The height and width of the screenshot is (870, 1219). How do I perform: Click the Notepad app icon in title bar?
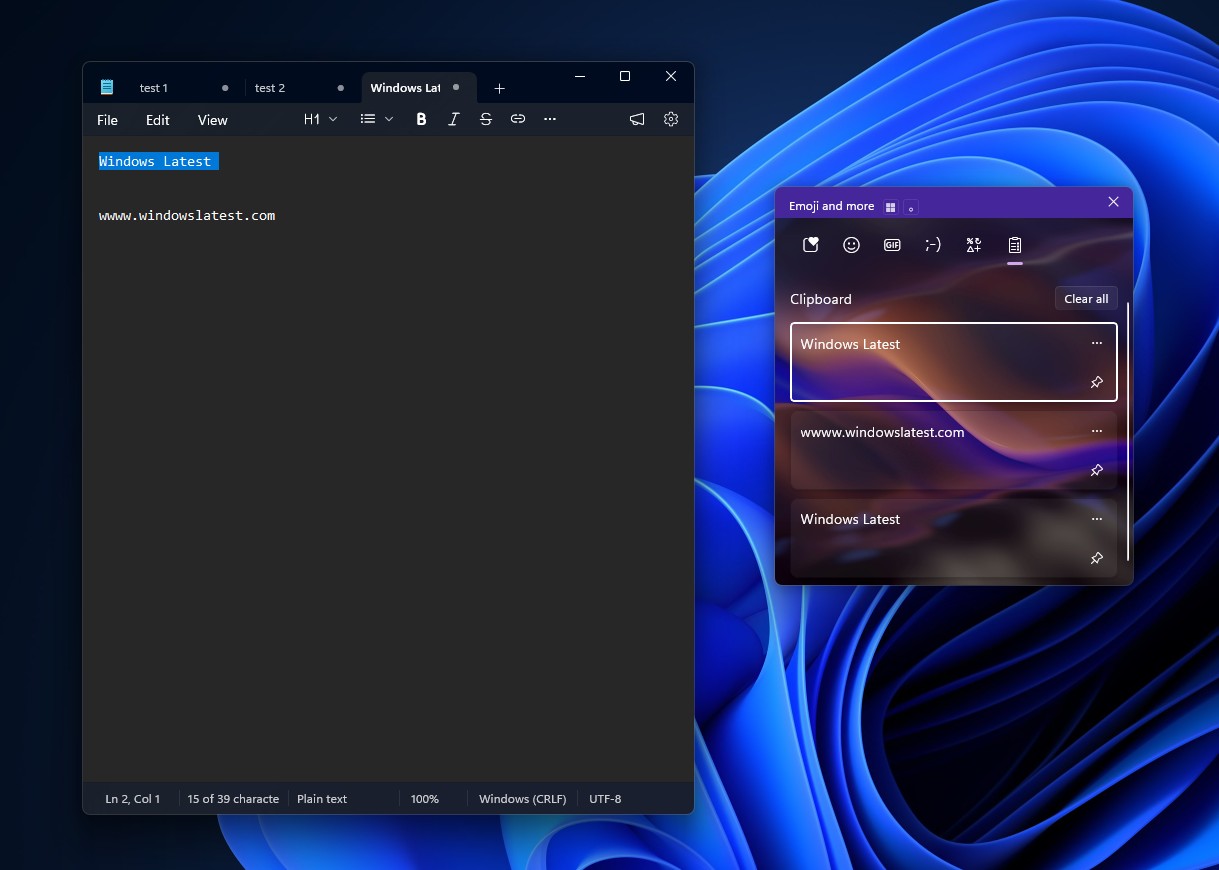pos(107,88)
